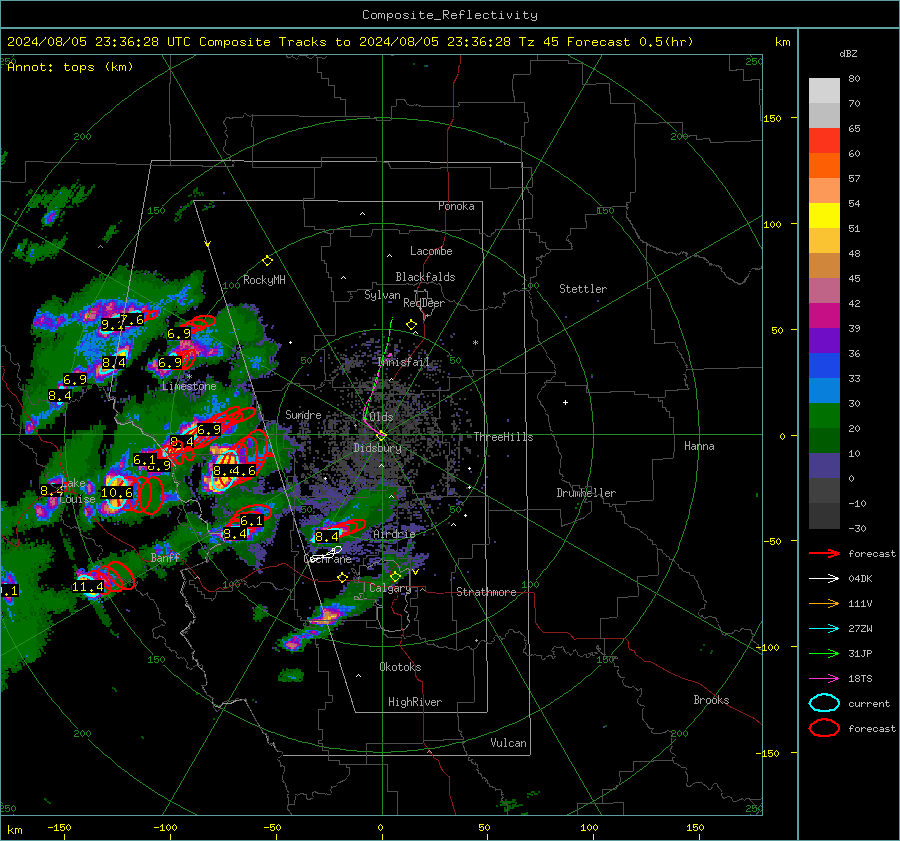This screenshot has width=900, height=841.
Task: Click the white 04DK arrow in the legend
Action: coord(824,579)
